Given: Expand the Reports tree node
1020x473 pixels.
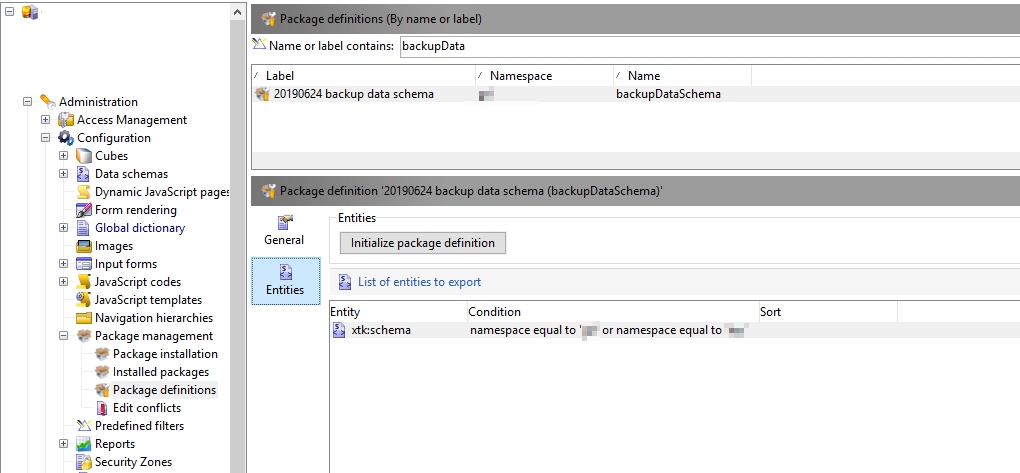Looking at the screenshot, I should coord(64,444).
